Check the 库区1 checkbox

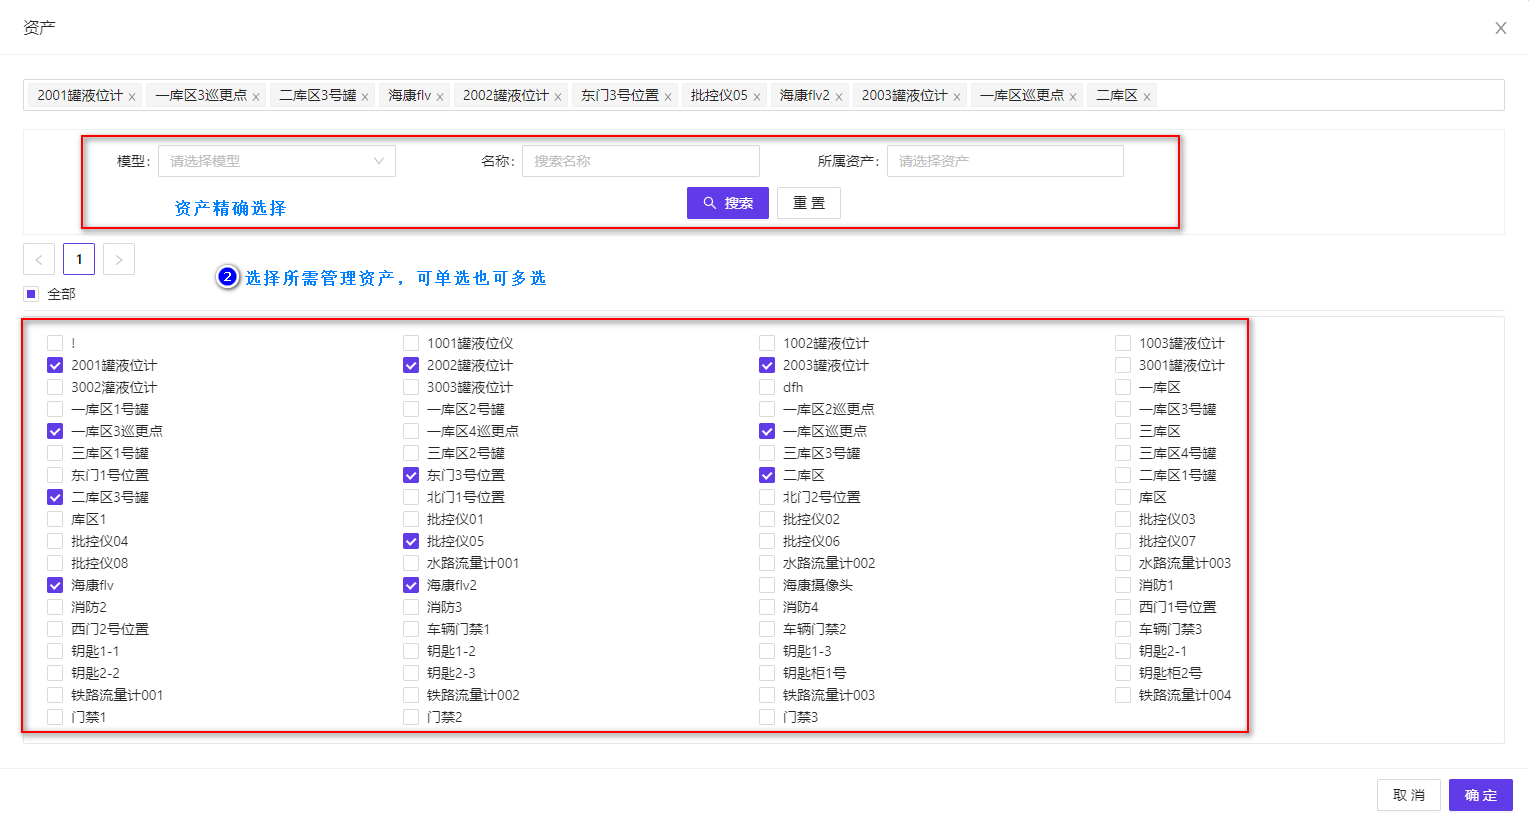[55, 519]
